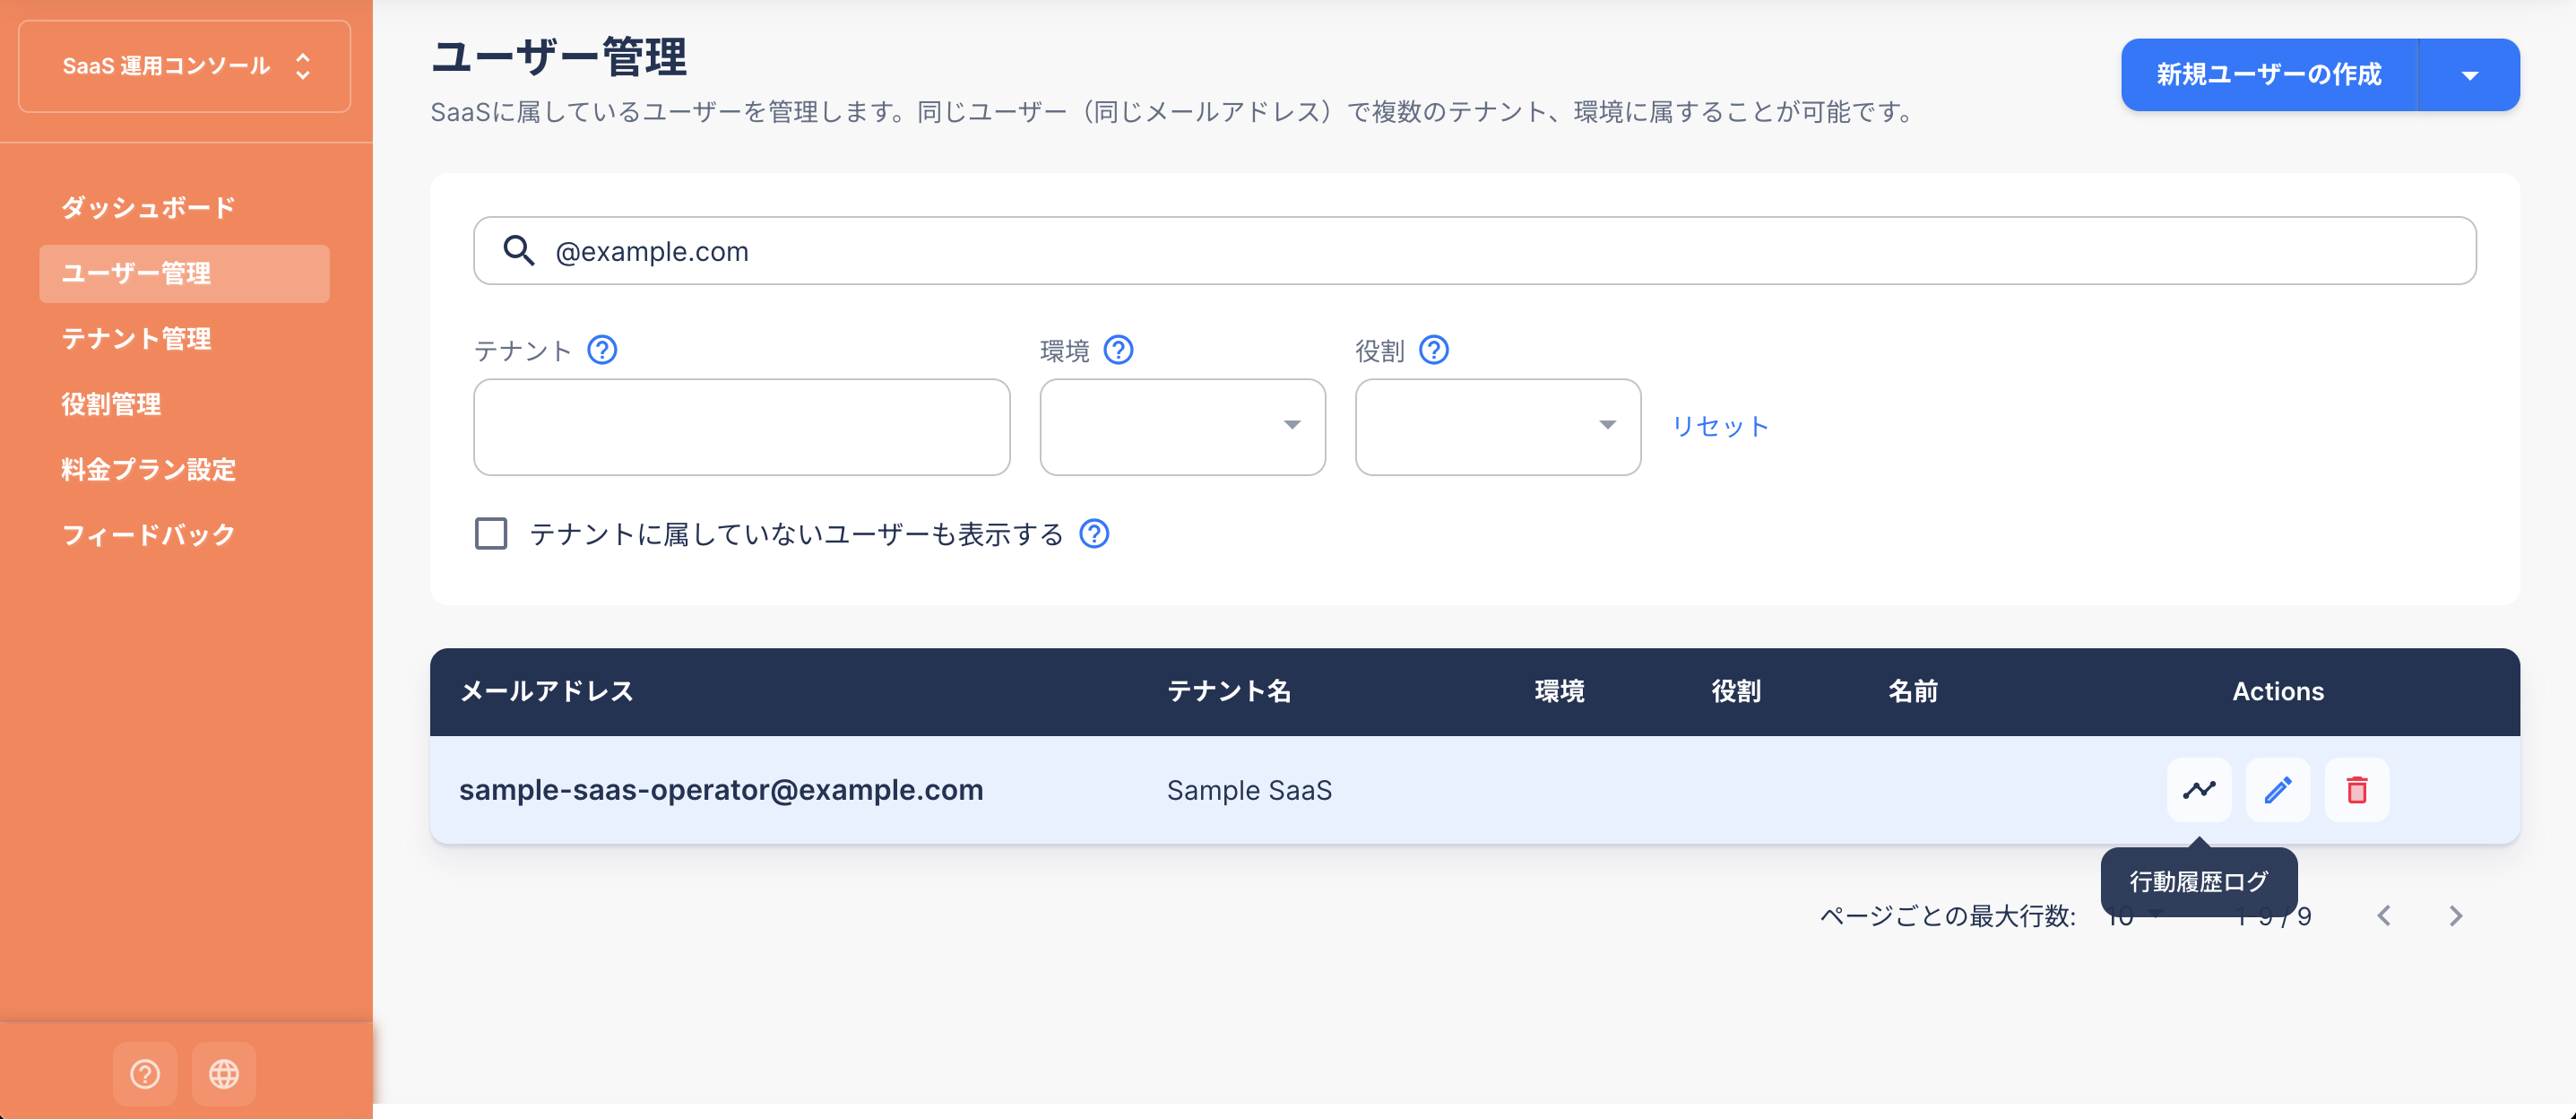
Task: Open the tenant filter help icon
Action: (602, 350)
